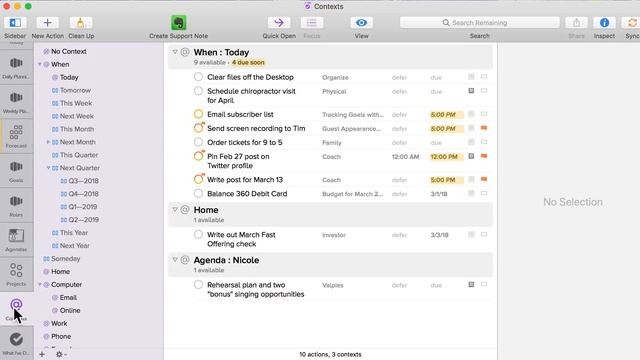The width and height of the screenshot is (640, 360).
Task: Click the Quick Open arrow icon
Action: (x=279, y=23)
